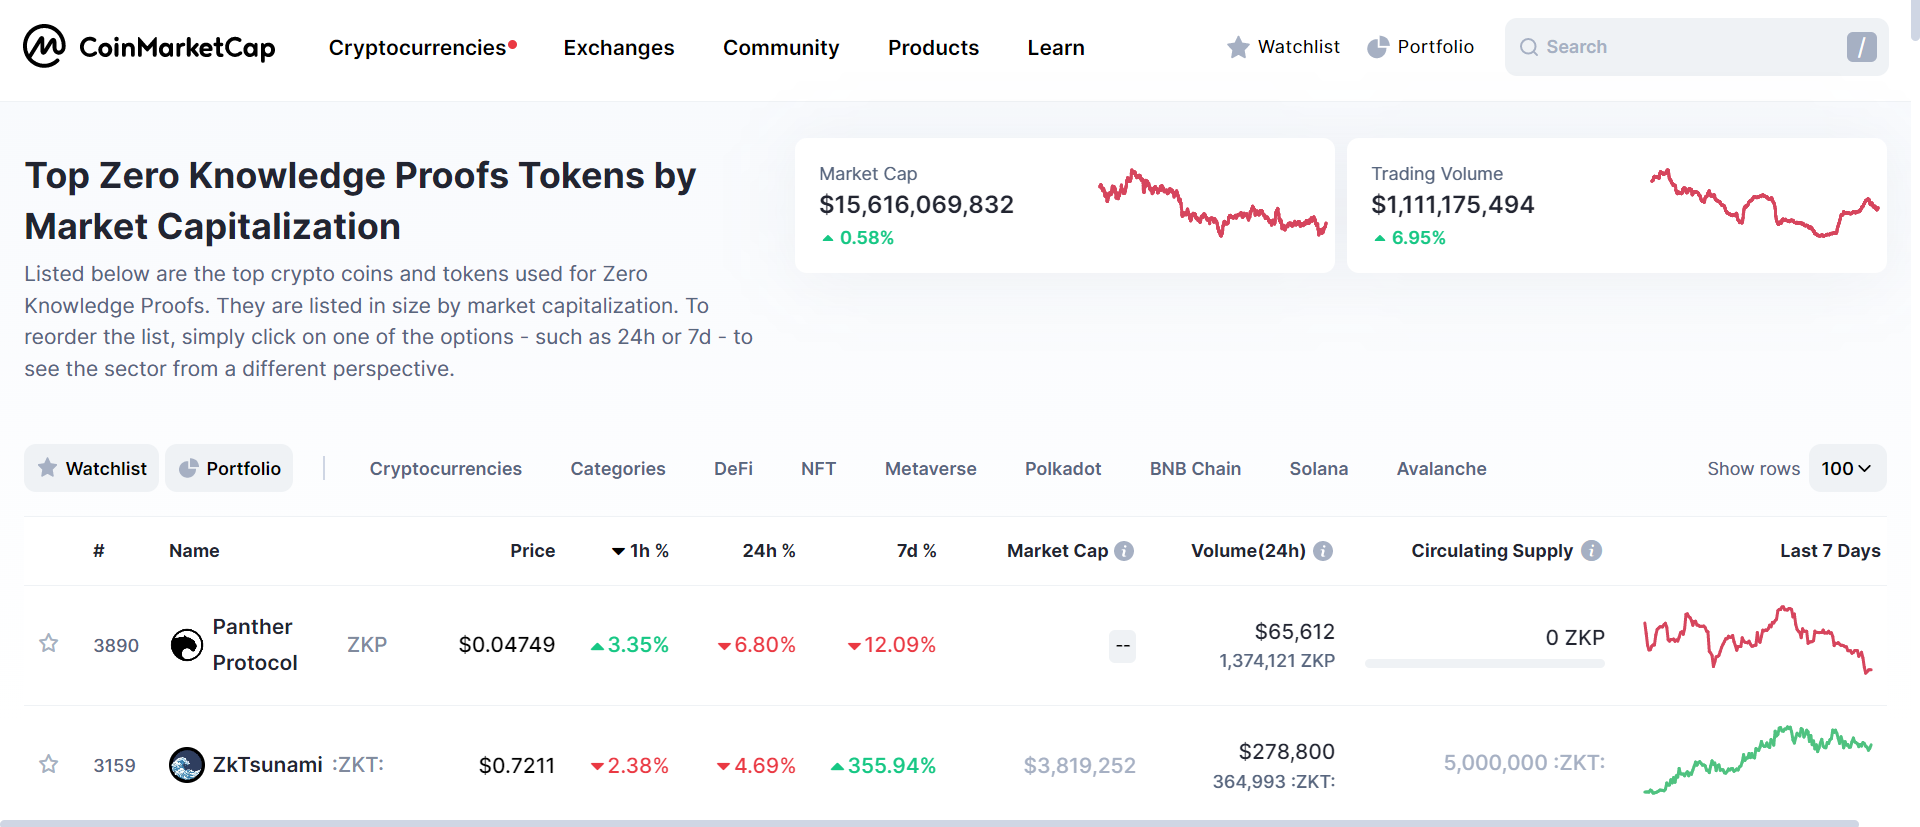Click Panther Protocol rank 3890
The height and width of the screenshot is (827, 1920).
[116, 645]
